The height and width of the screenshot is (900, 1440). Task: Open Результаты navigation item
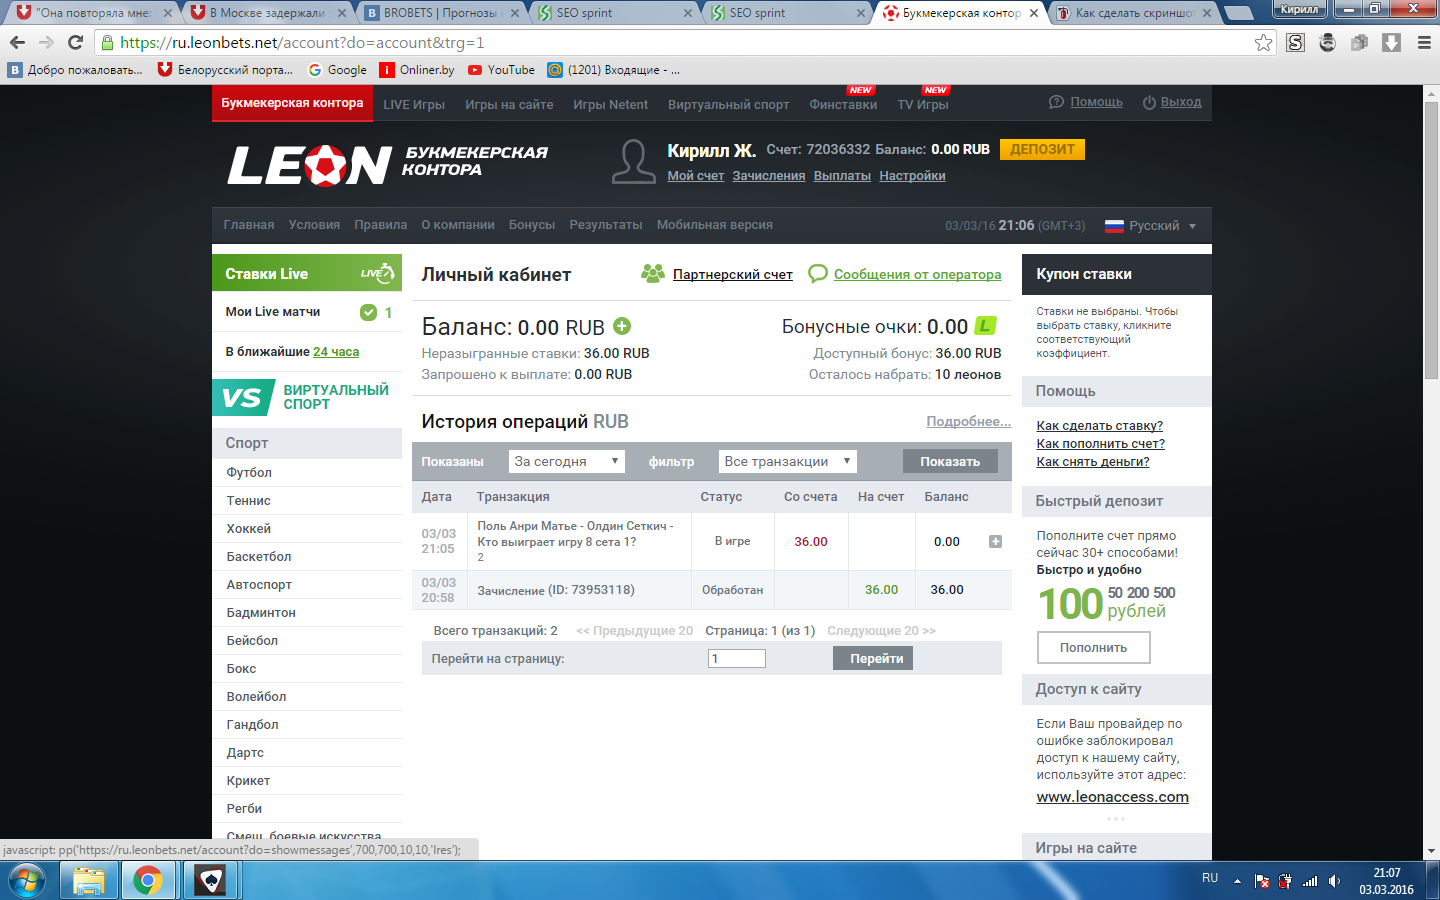606,225
